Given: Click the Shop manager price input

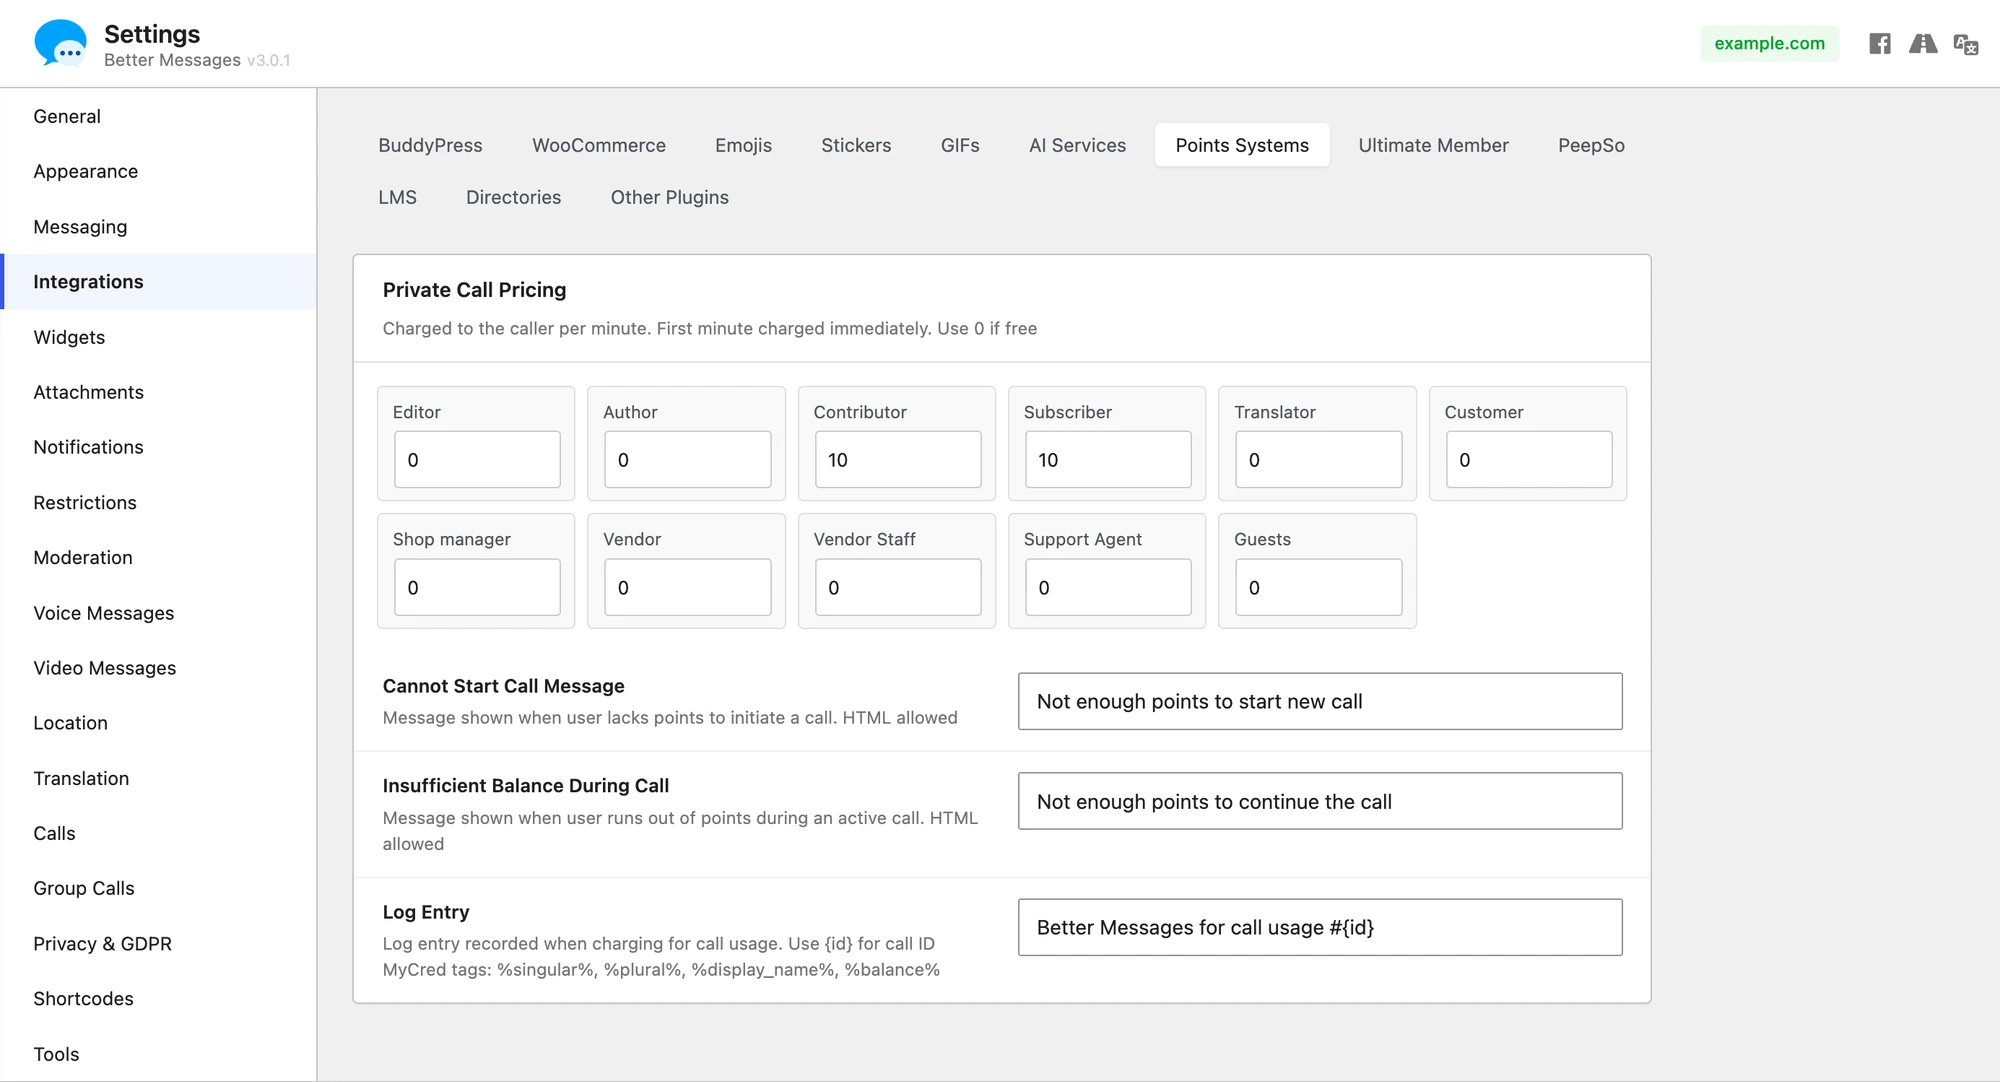Looking at the screenshot, I should coord(477,587).
